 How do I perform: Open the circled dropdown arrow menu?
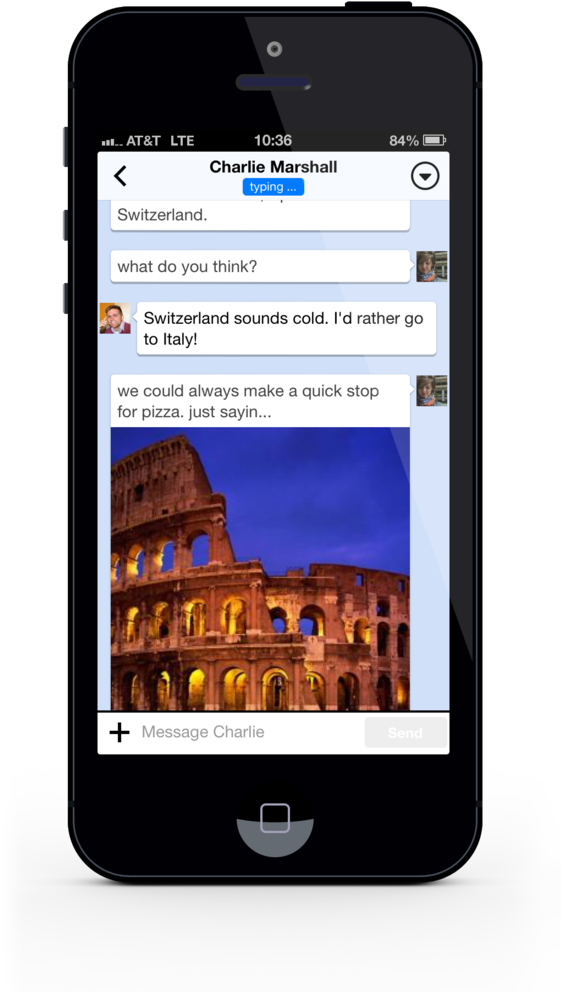pos(425,176)
